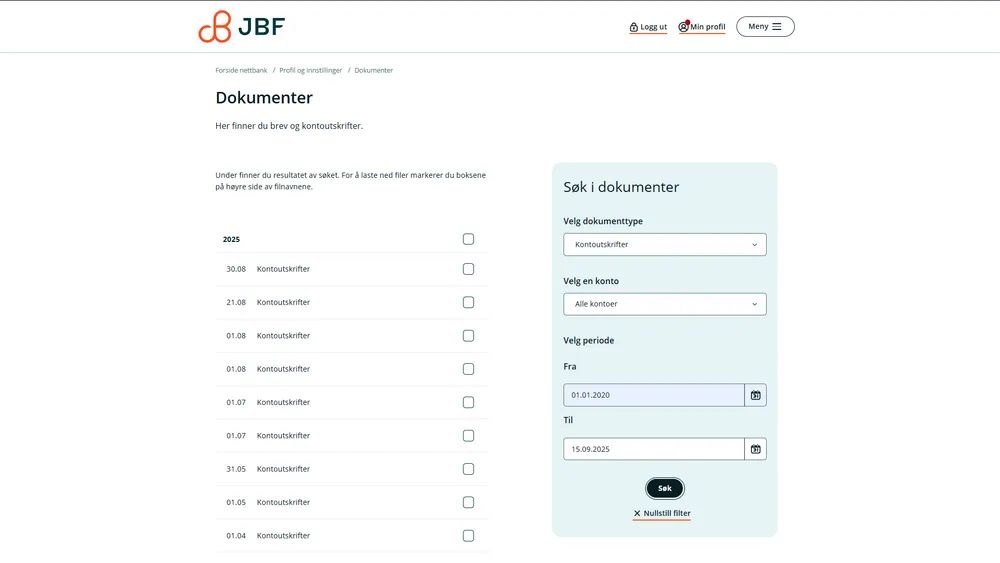
Task: Click the Logg ut link text
Action: coord(654,27)
